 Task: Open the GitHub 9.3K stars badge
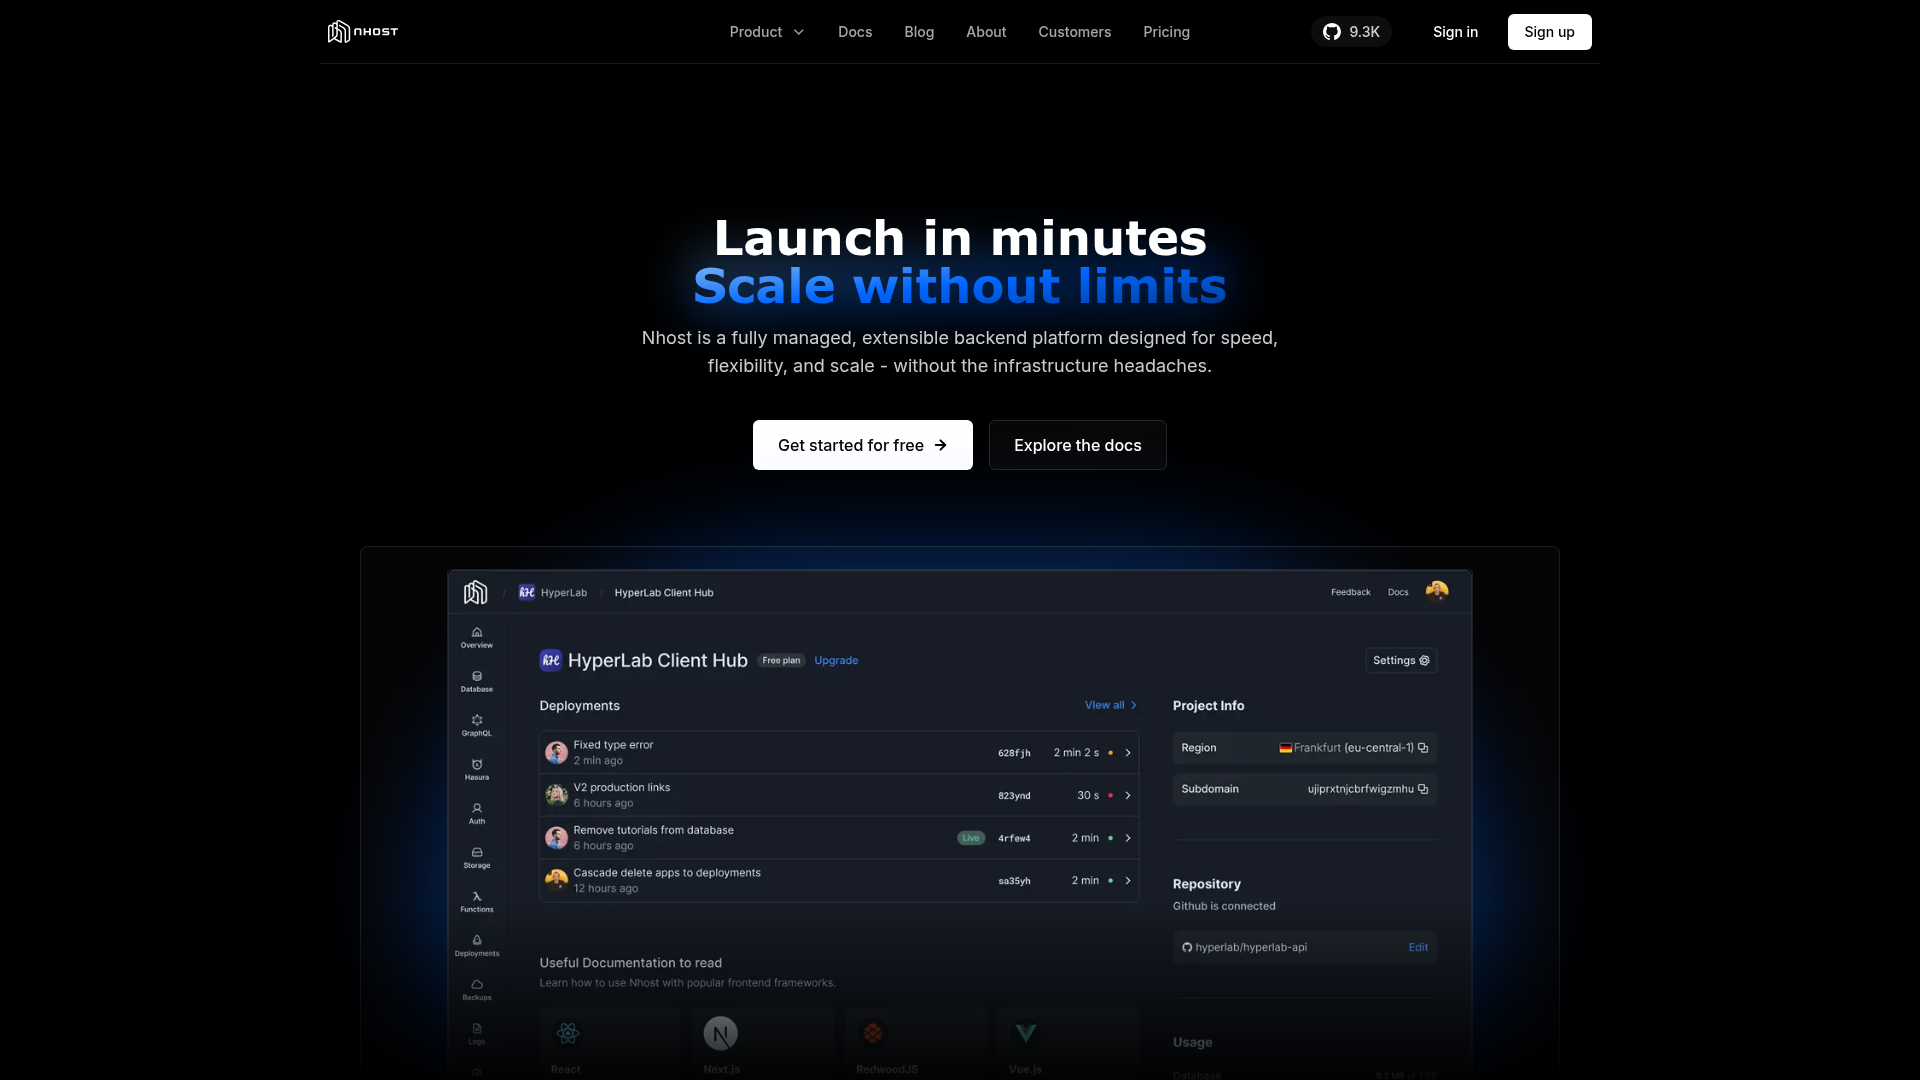click(1351, 32)
